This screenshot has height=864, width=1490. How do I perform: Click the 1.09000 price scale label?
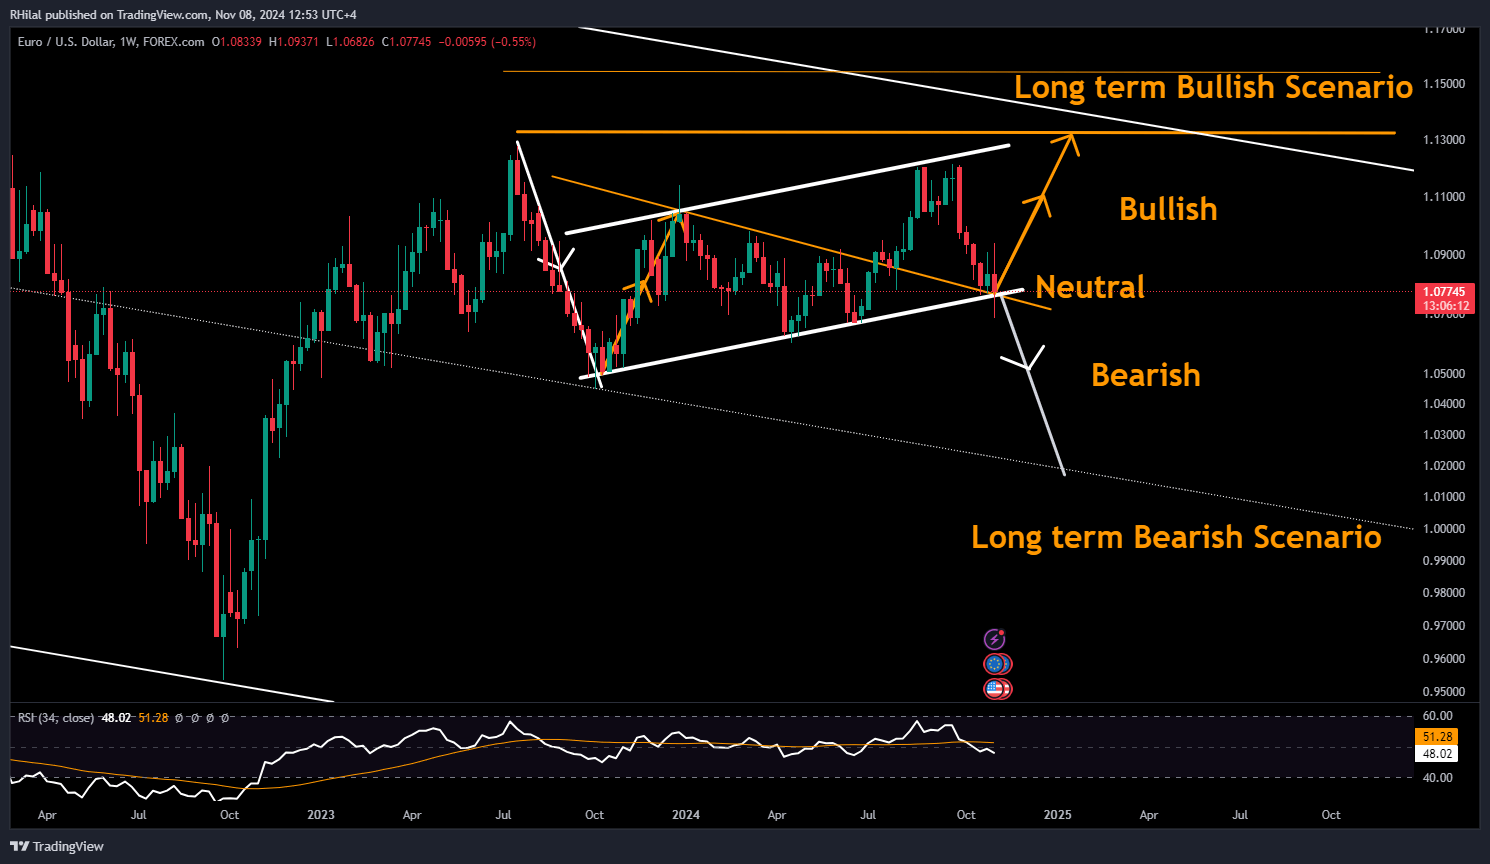1444,255
